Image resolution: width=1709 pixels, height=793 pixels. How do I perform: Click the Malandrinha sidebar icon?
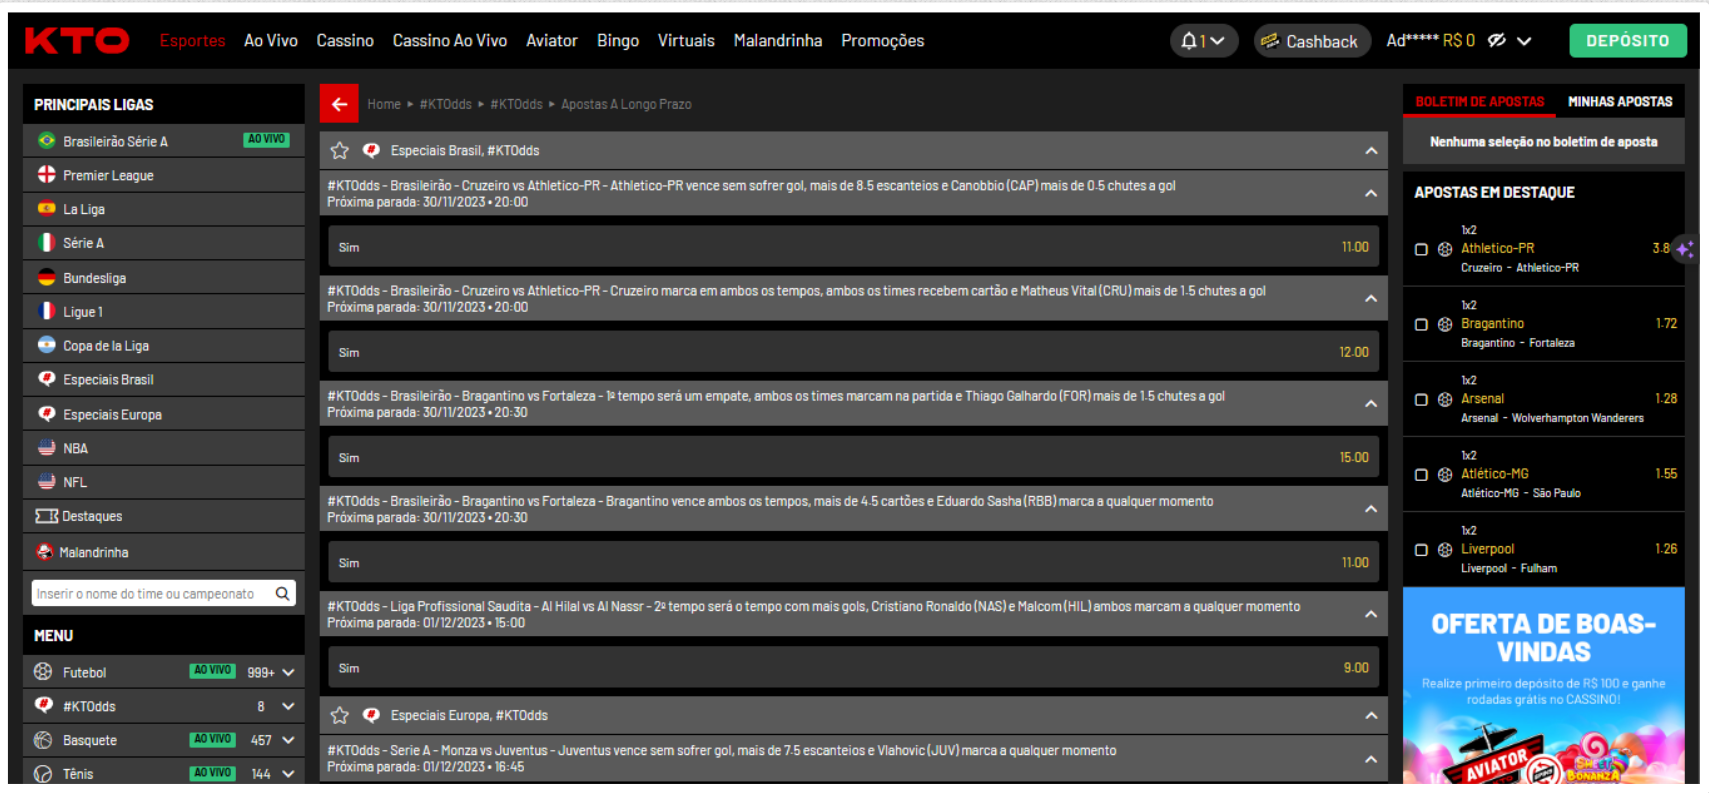[x=45, y=552]
